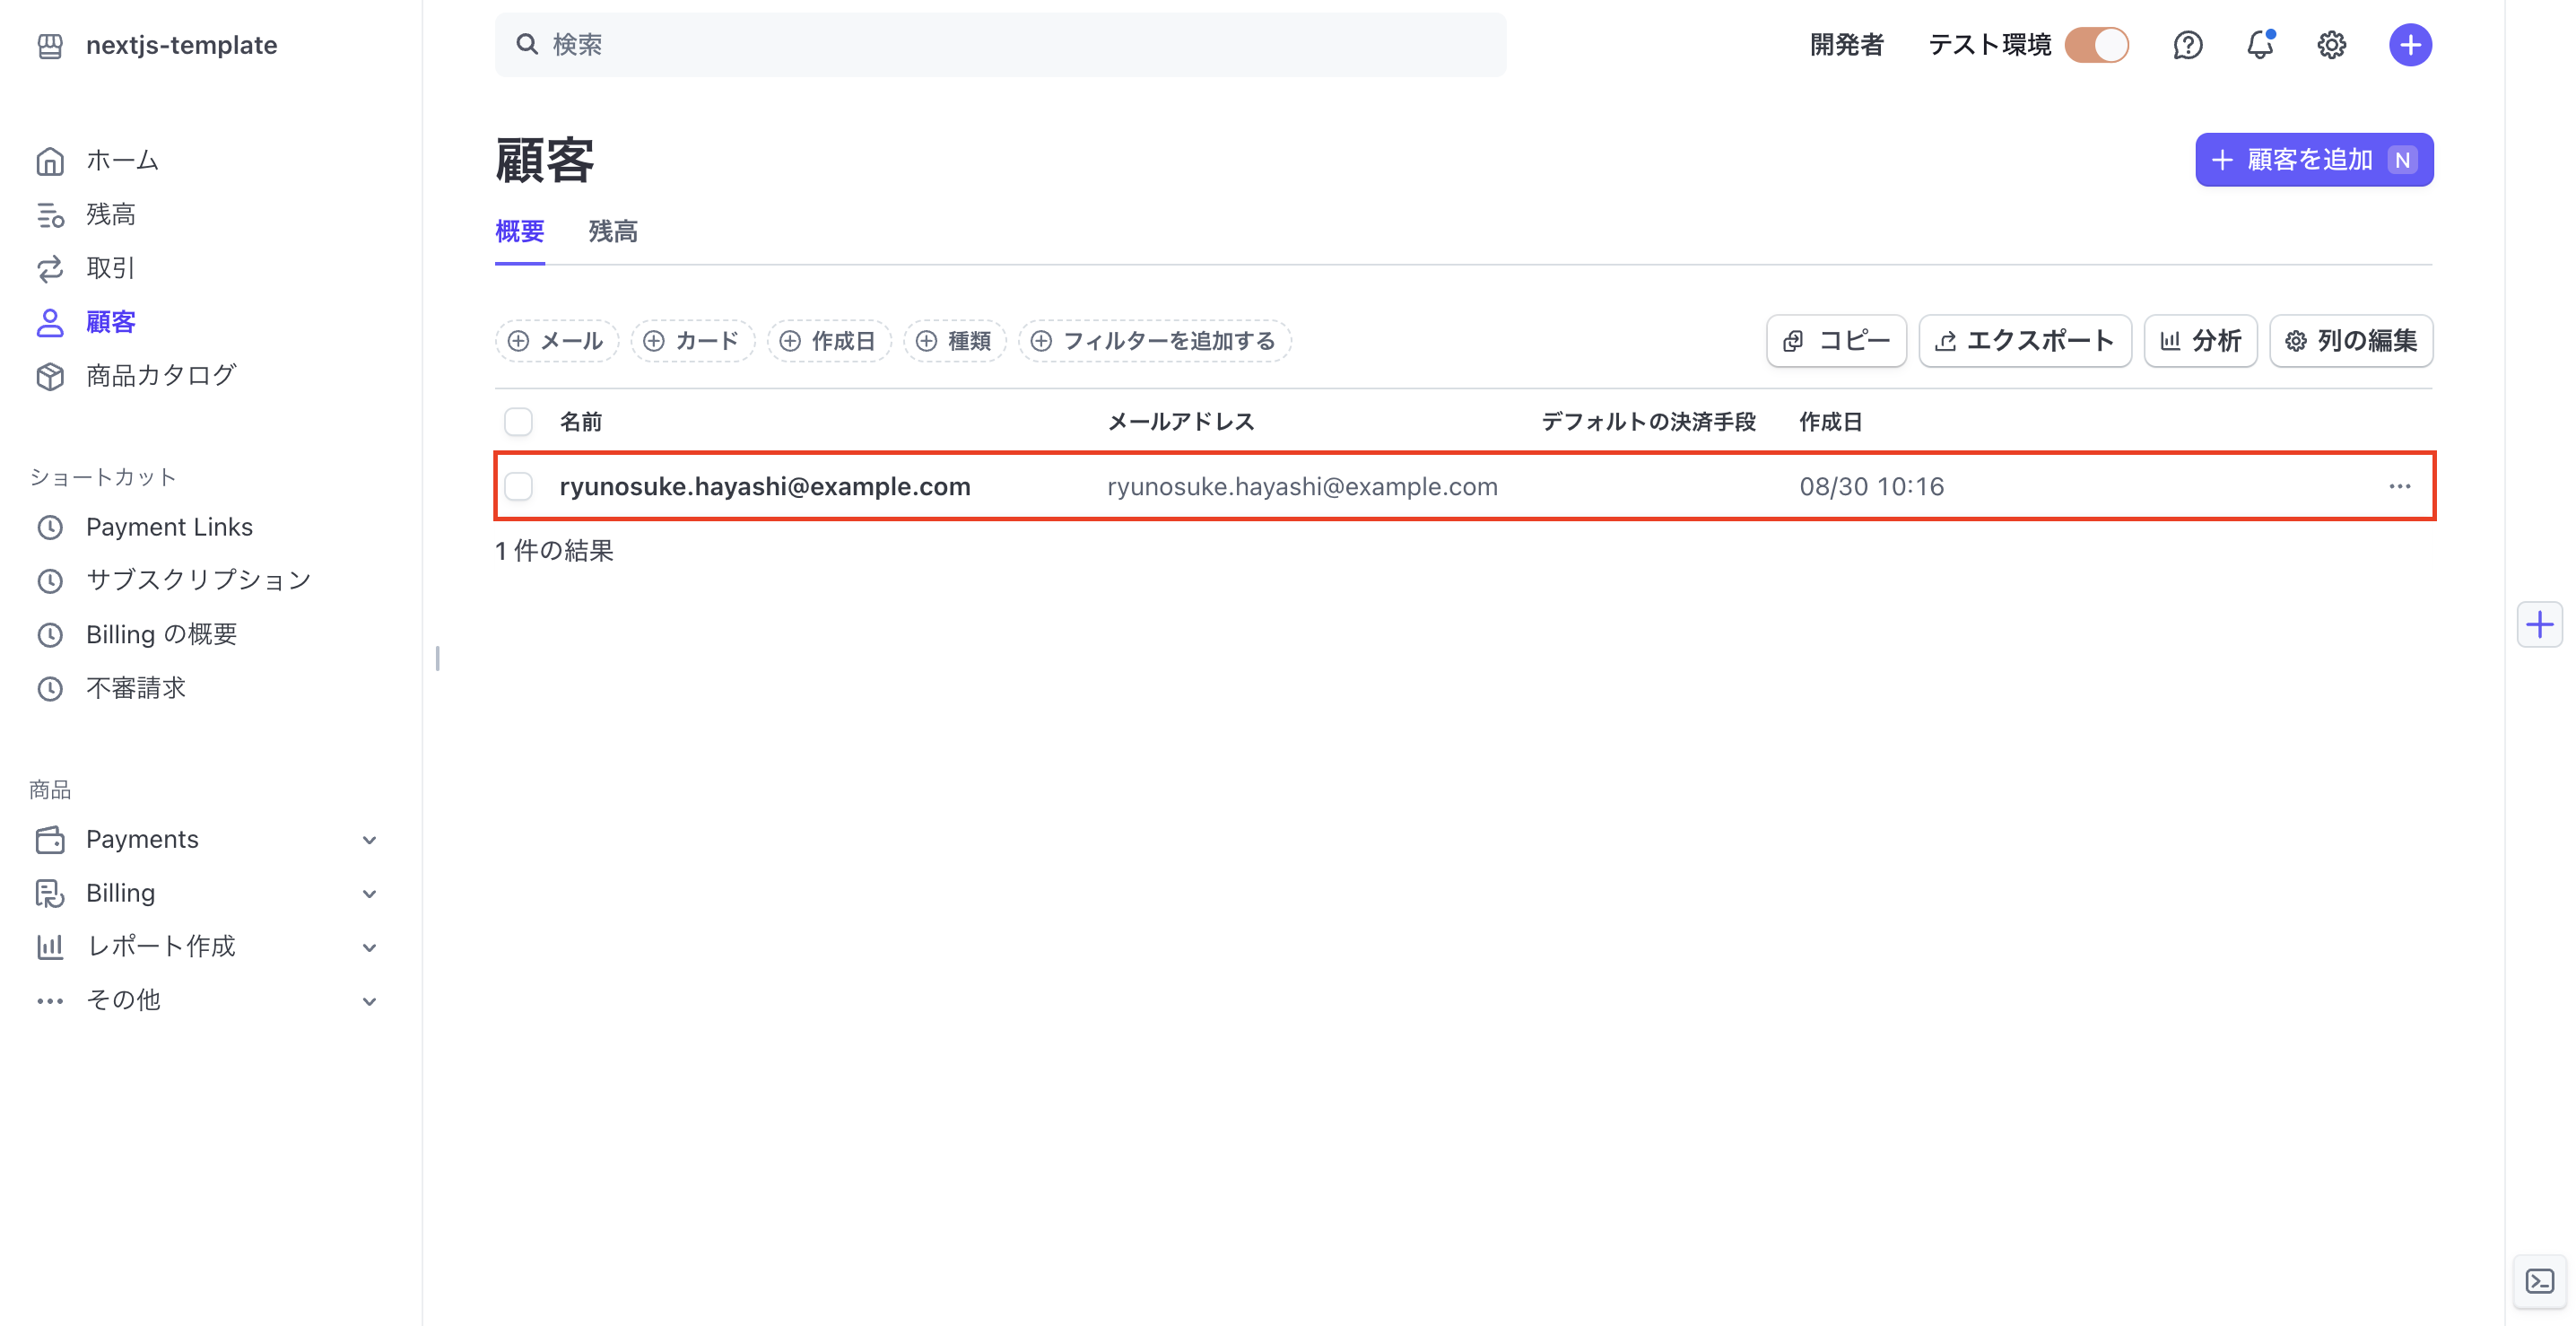Viewport: 2576px width, 1326px height.
Task: Click the sidebar resize handle
Action: pyautogui.click(x=437, y=658)
